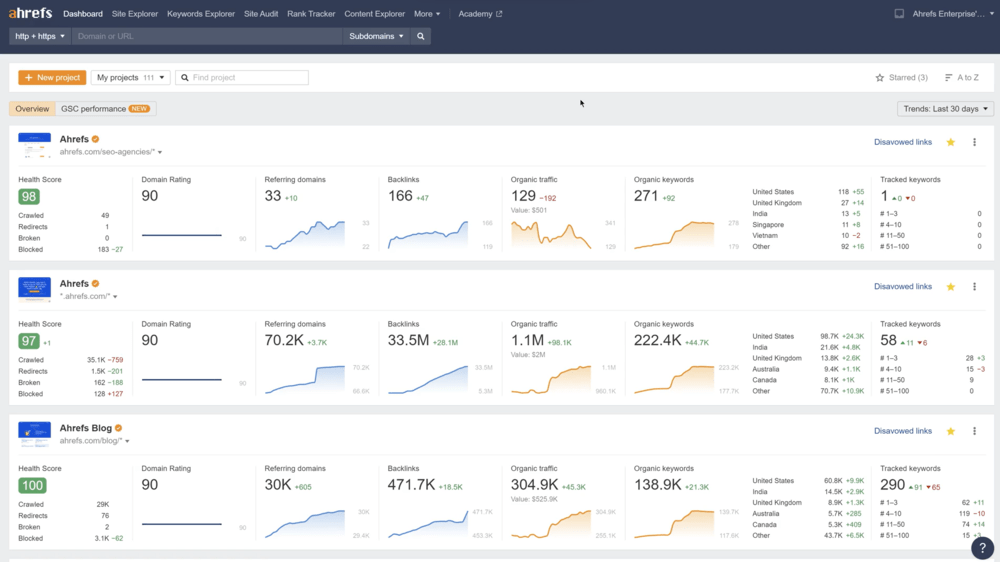Click Organic keywords value 138.9K
1000x562 pixels.
(x=658, y=485)
